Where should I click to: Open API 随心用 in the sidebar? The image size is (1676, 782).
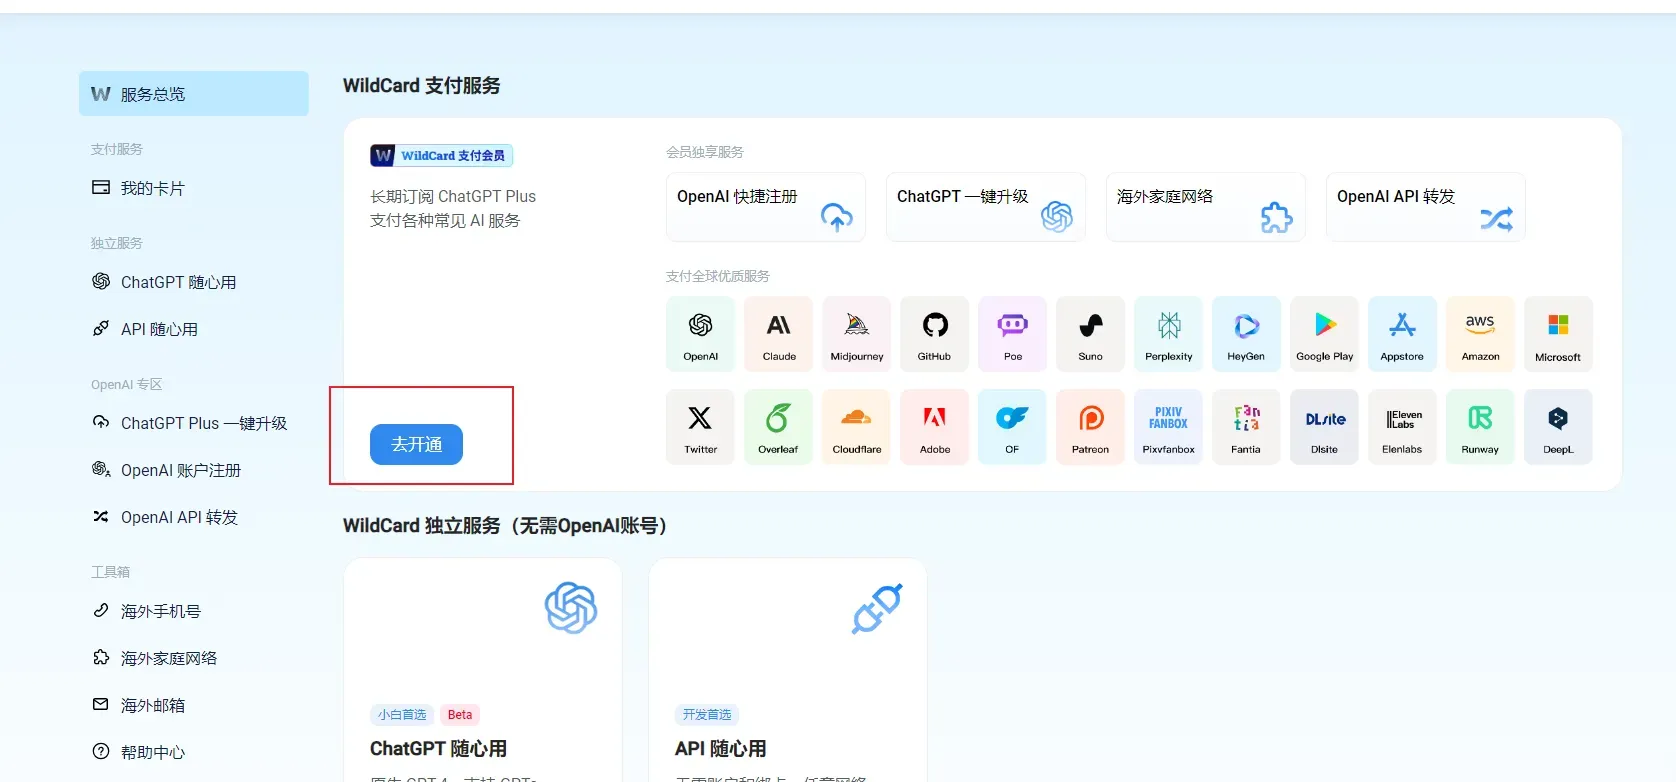point(194,329)
